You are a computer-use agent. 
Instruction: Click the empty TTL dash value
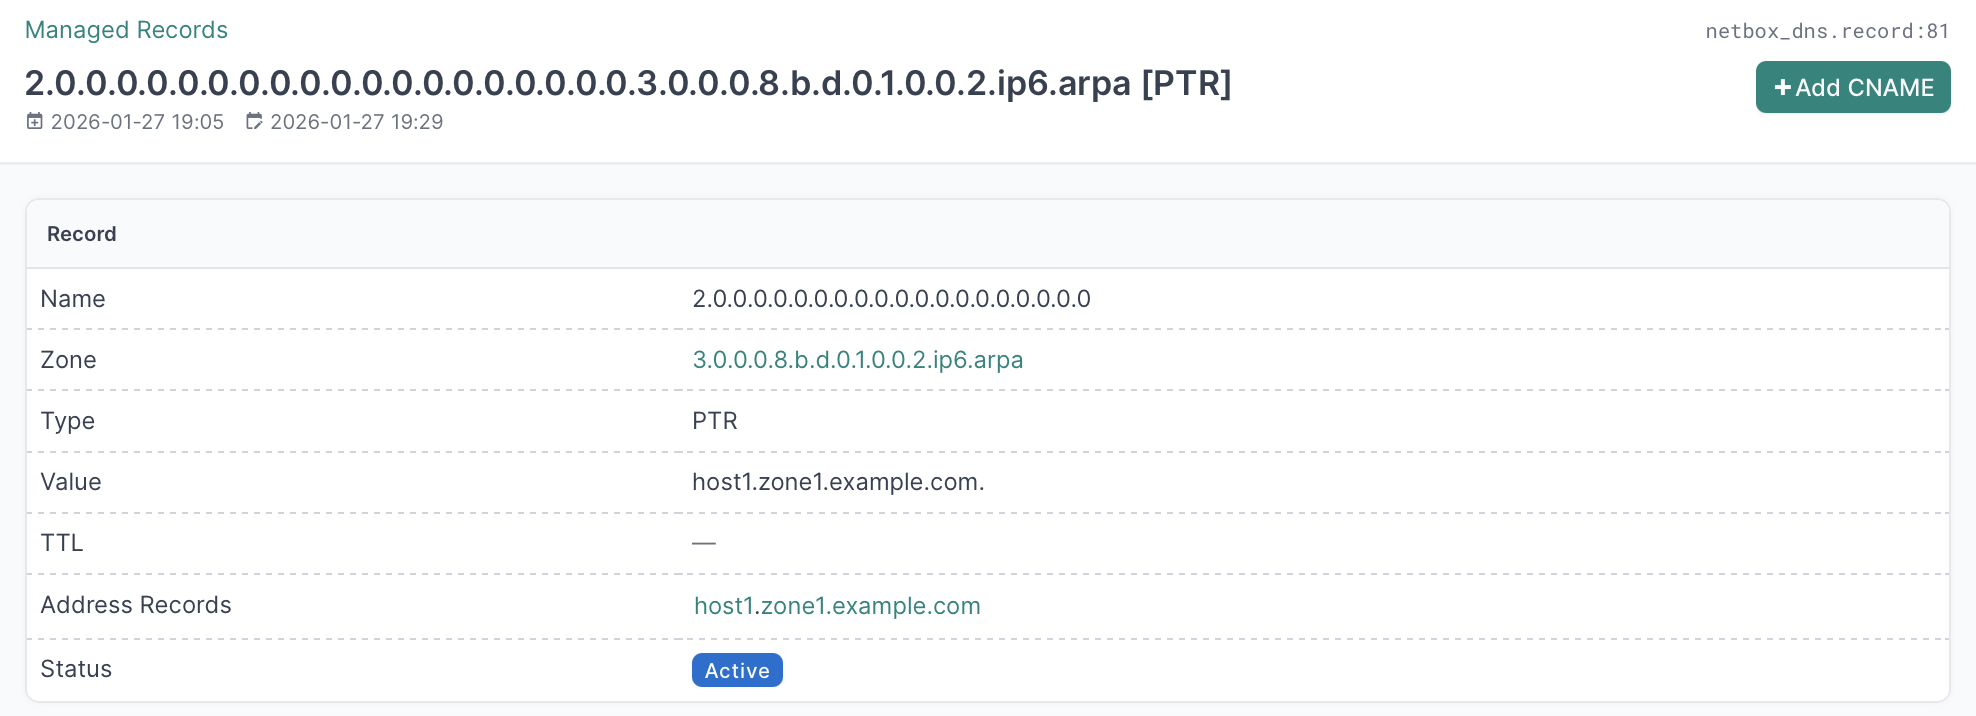click(x=704, y=543)
